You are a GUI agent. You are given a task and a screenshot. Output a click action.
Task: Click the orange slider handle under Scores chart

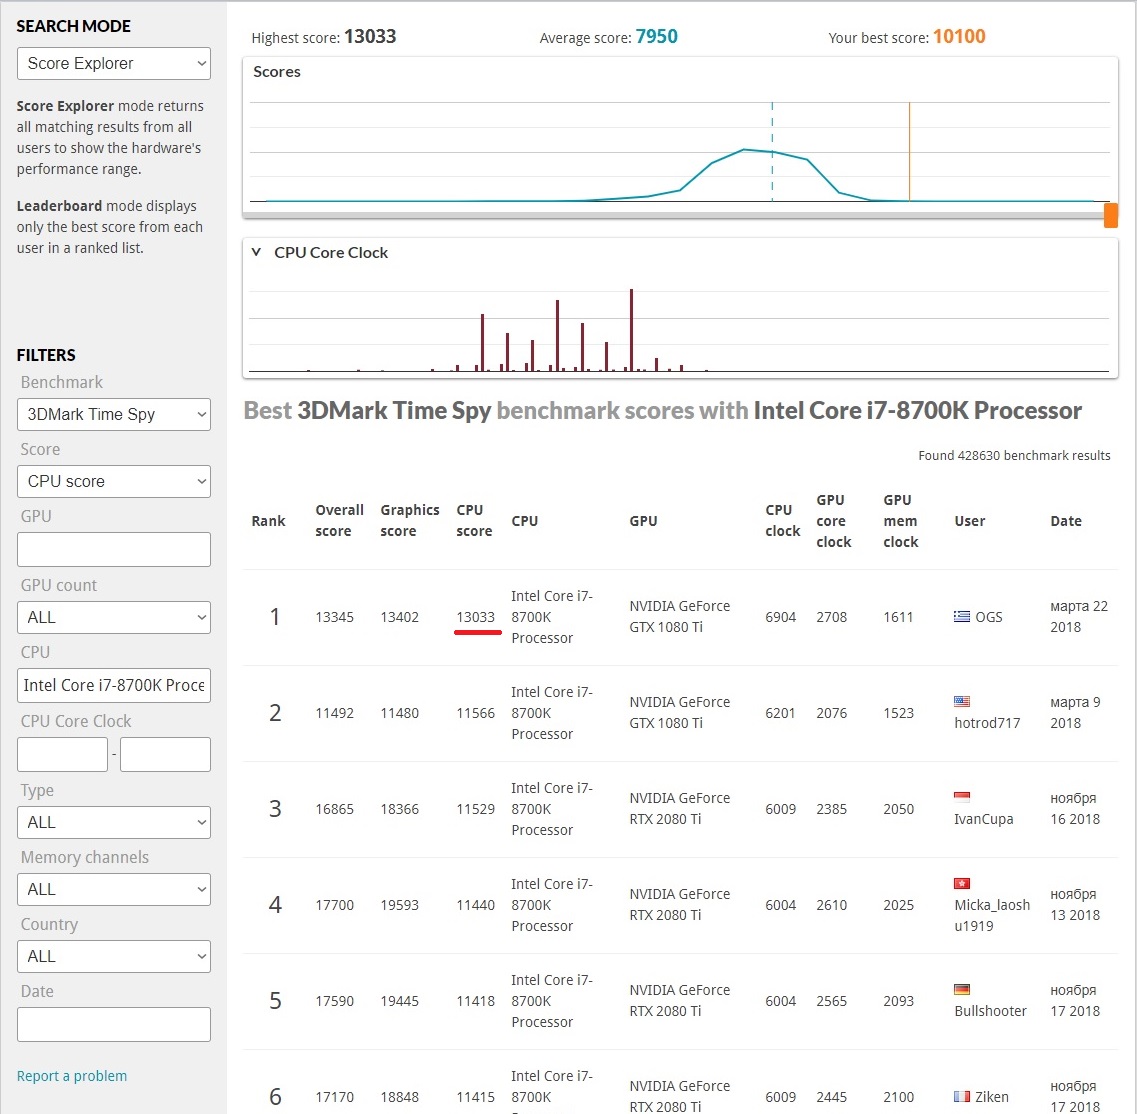click(x=1110, y=215)
